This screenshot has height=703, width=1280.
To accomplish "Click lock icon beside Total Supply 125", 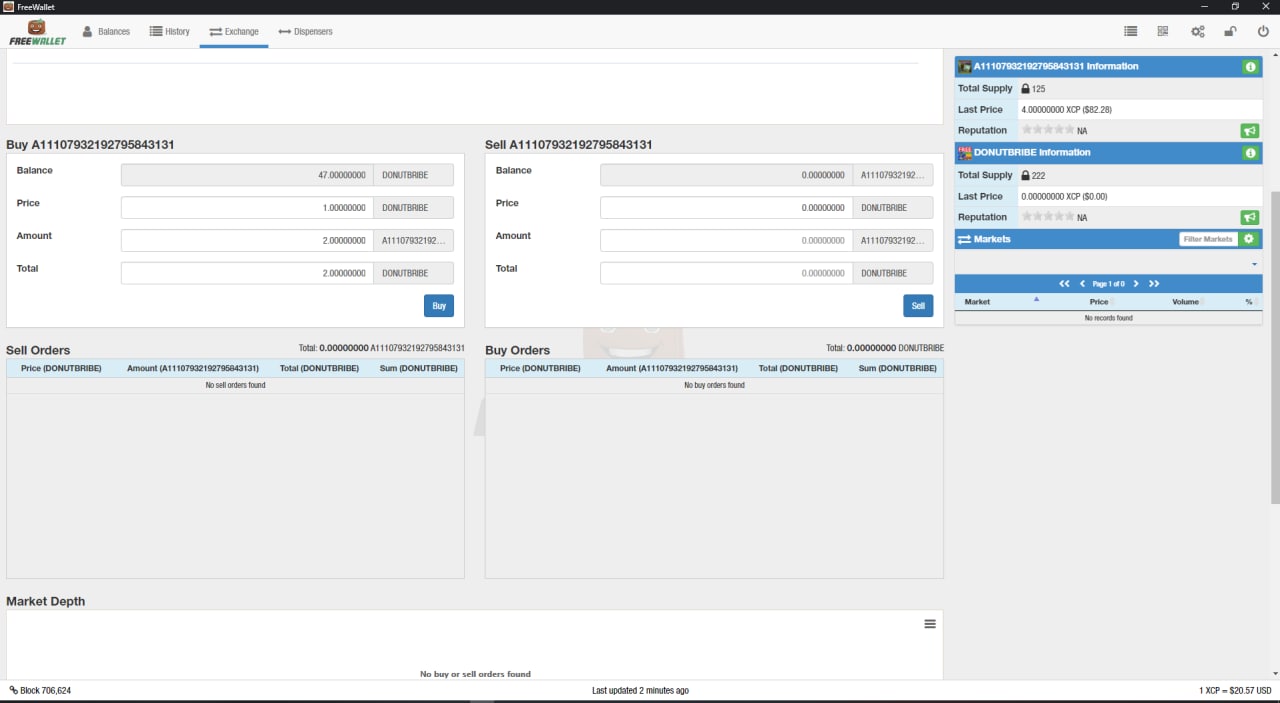I will tap(1025, 89).
